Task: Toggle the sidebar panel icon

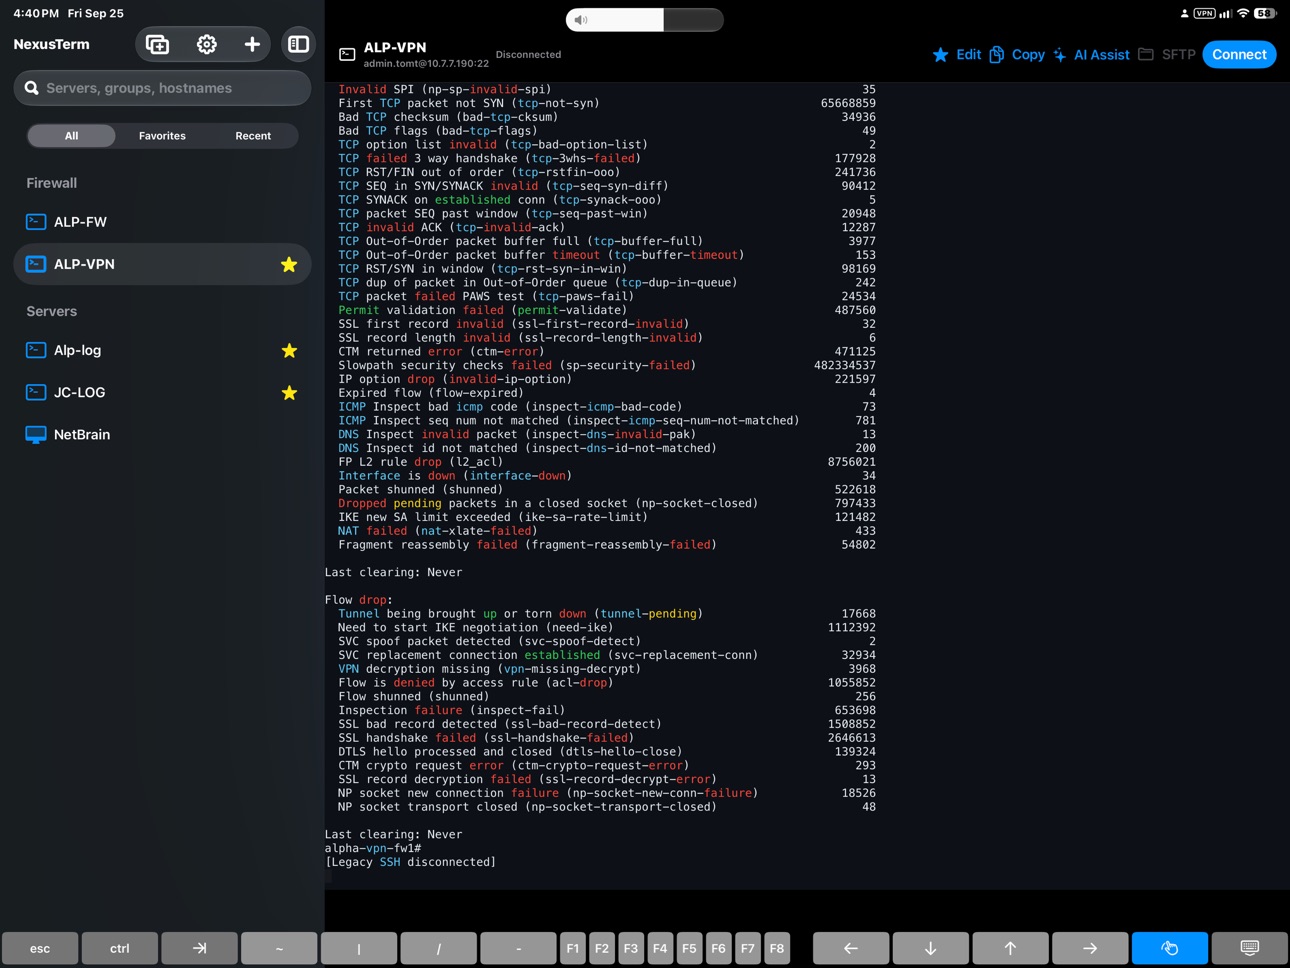Action: point(298,44)
